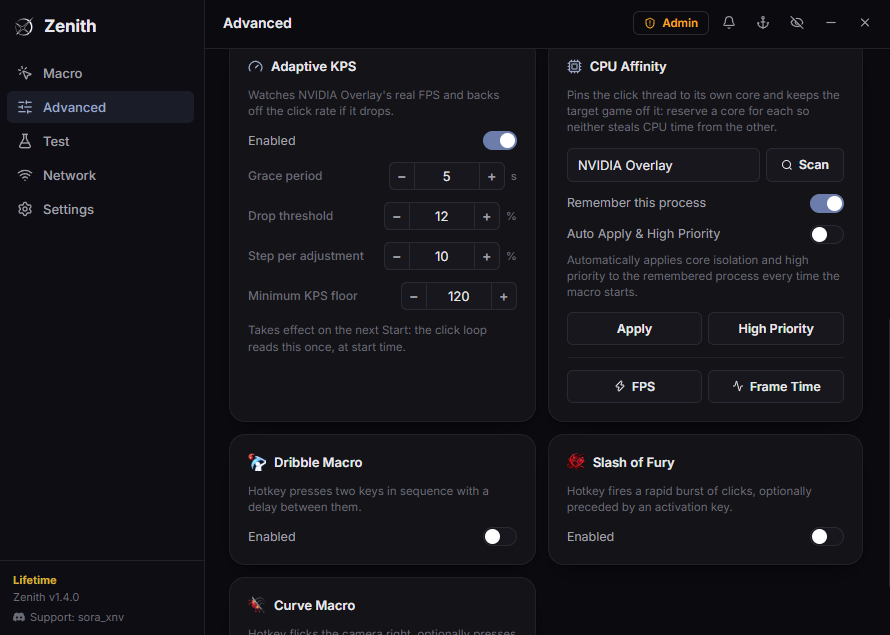Viewport: 890px width, 635px height.
Task: Decrease the Minimum KPS floor value
Action: pyautogui.click(x=414, y=296)
